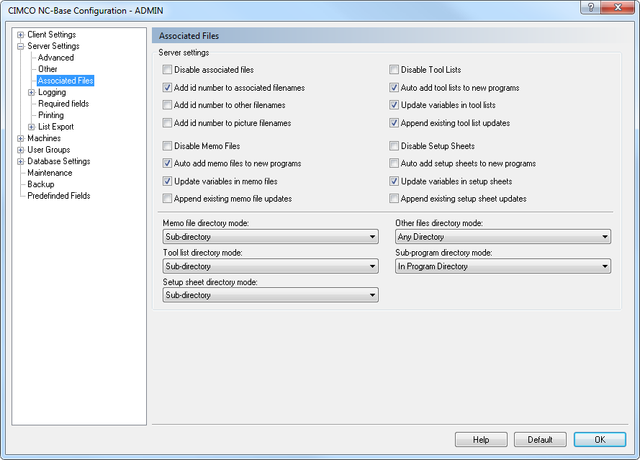Expand the Logging tree node
The height and width of the screenshot is (460, 640).
click(31, 92)
